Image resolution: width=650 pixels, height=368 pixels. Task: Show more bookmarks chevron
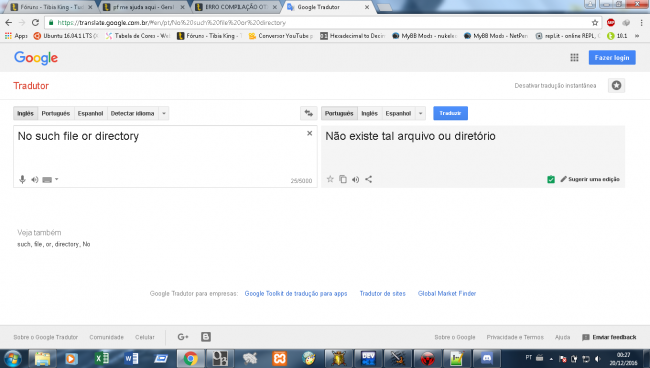coord(637,36)
